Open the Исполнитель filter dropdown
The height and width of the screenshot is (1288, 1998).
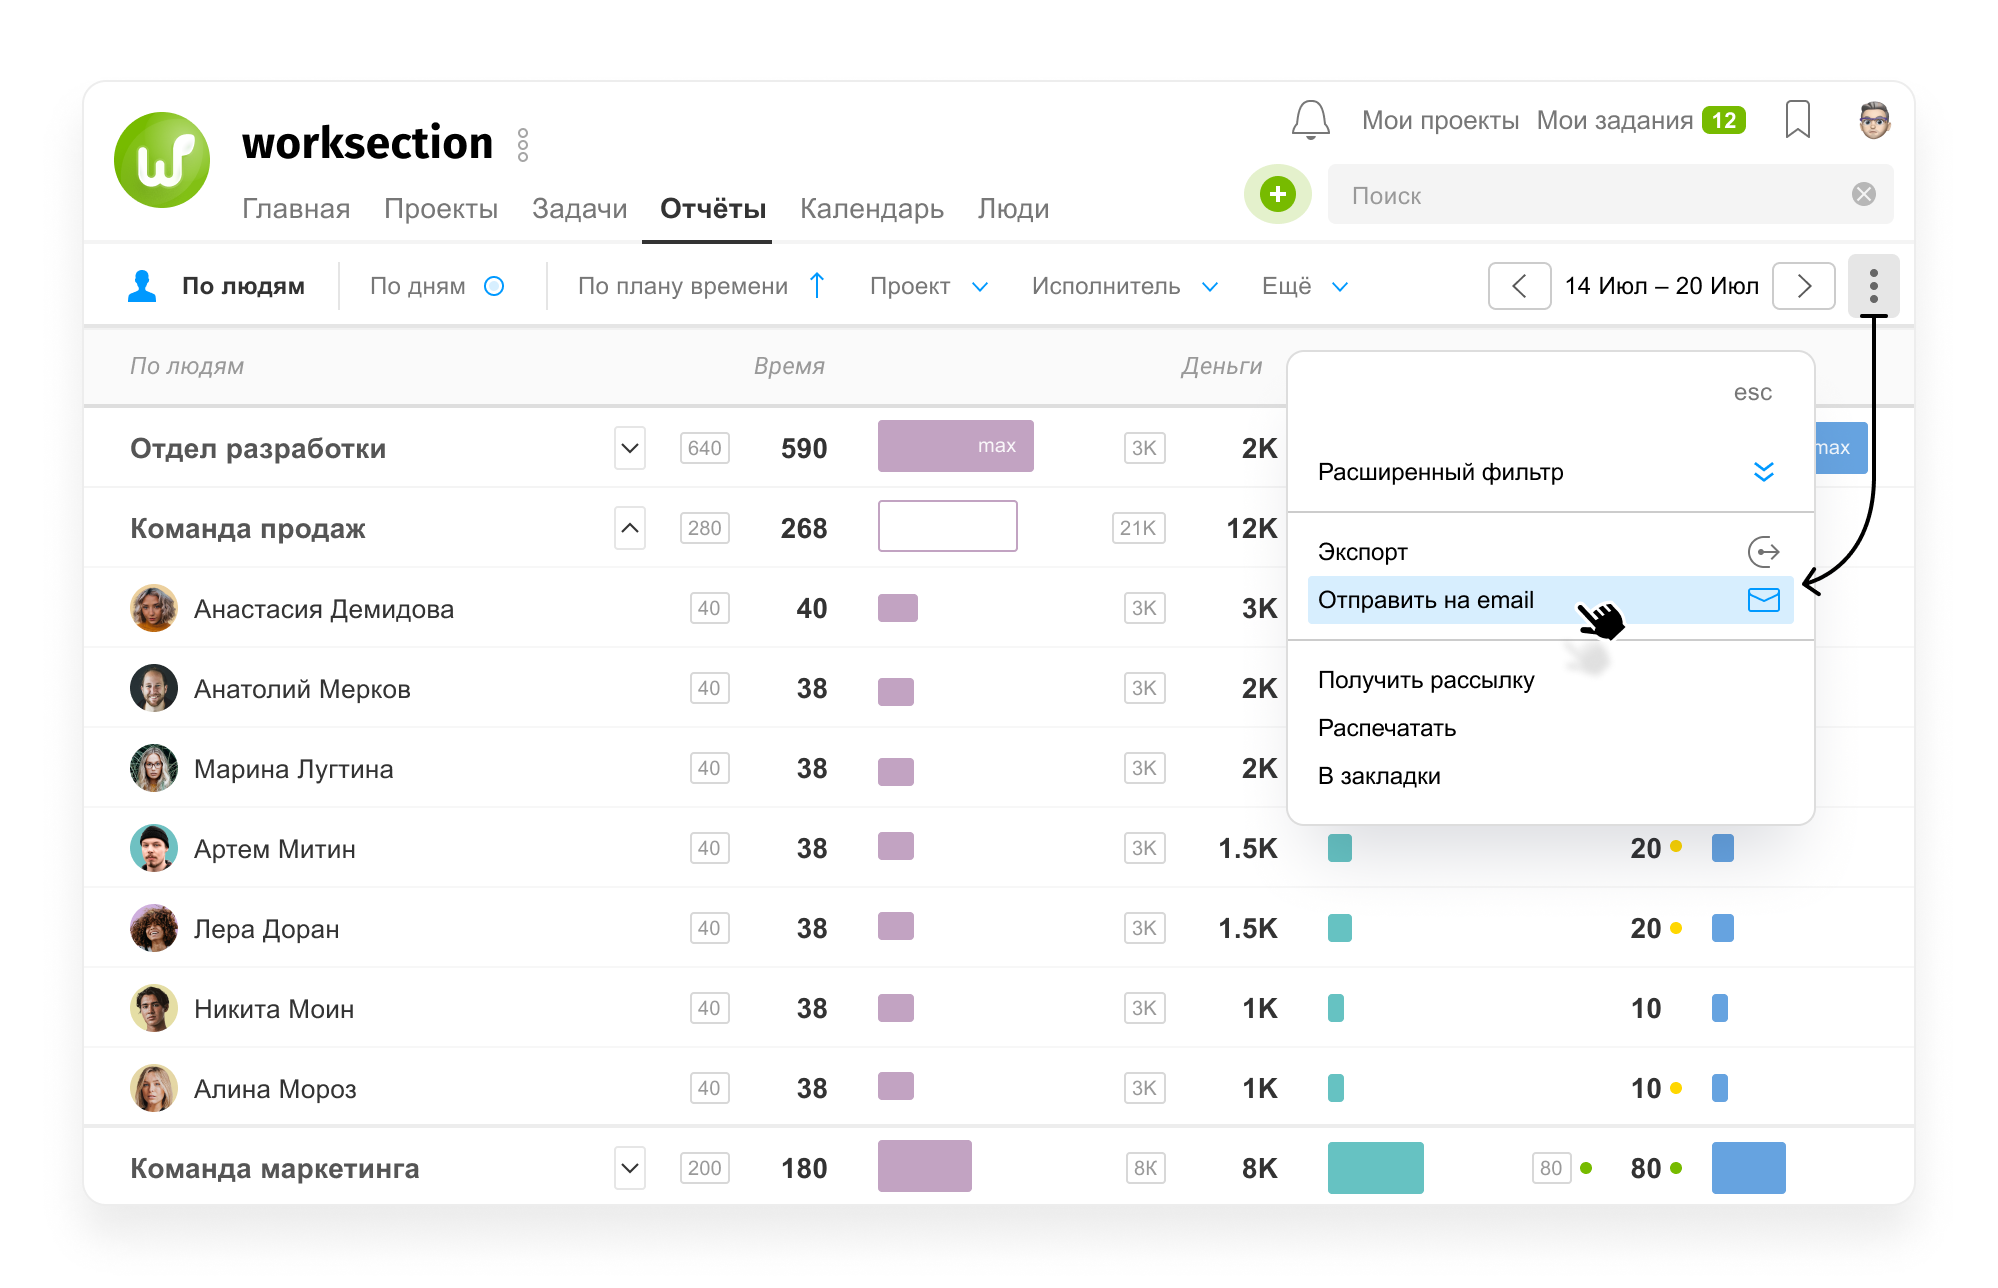click(1125, 286)
